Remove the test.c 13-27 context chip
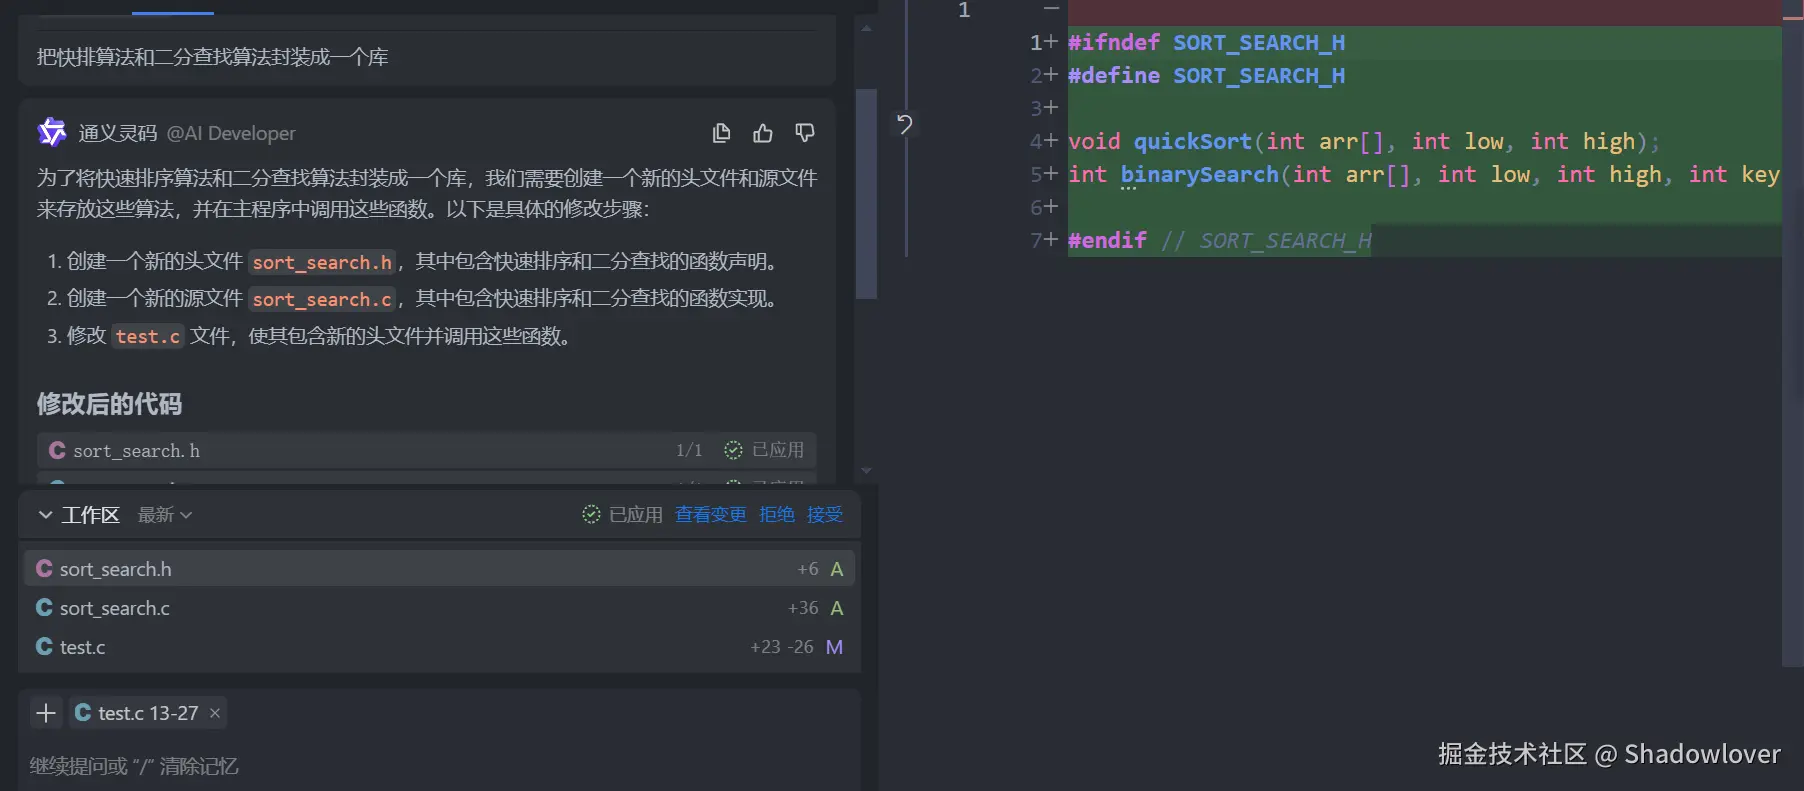1804x791 pixels. pos(214,713)
